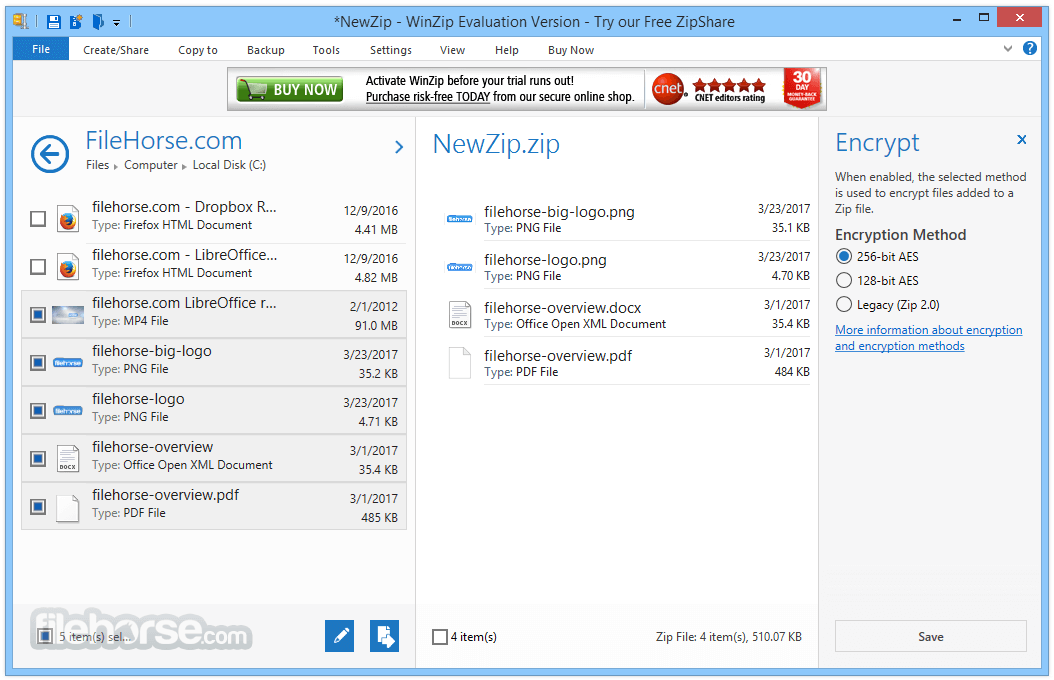Open the Help tab
This screenshot has height=680, width=1054.
[507, 50]
